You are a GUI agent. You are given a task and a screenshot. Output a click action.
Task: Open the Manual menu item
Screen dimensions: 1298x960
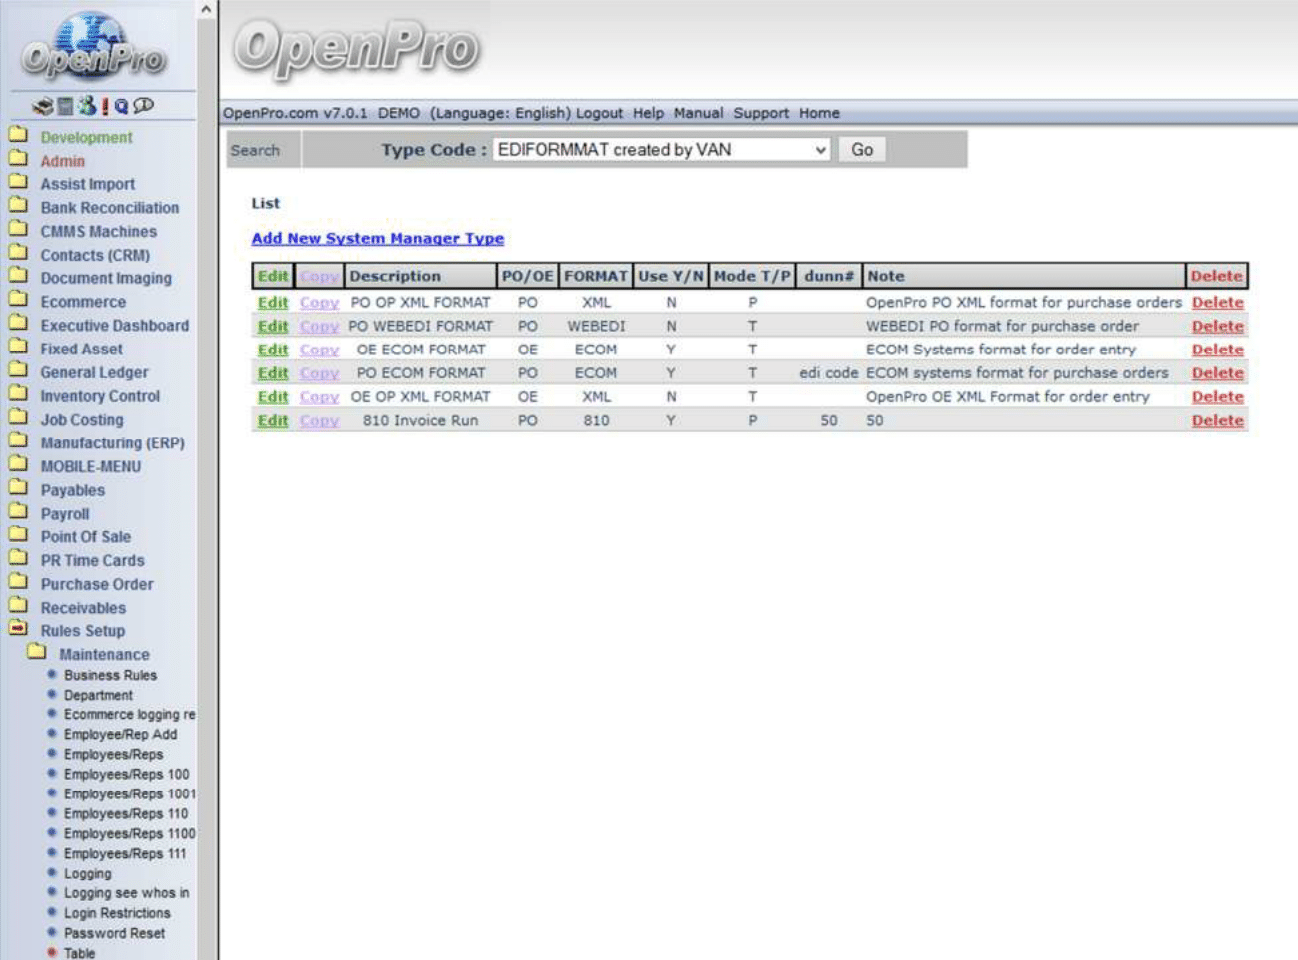coord(698,113)
